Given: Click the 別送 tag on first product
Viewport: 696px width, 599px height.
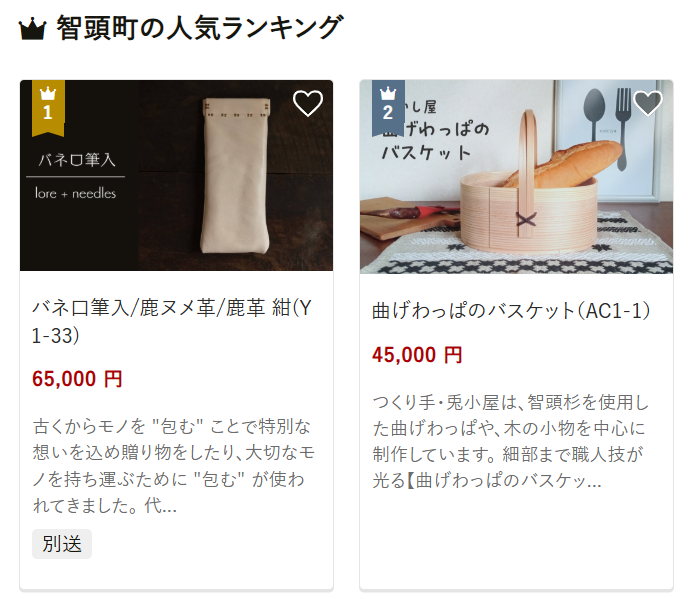Looking at the screenshot, I should 62,543.
